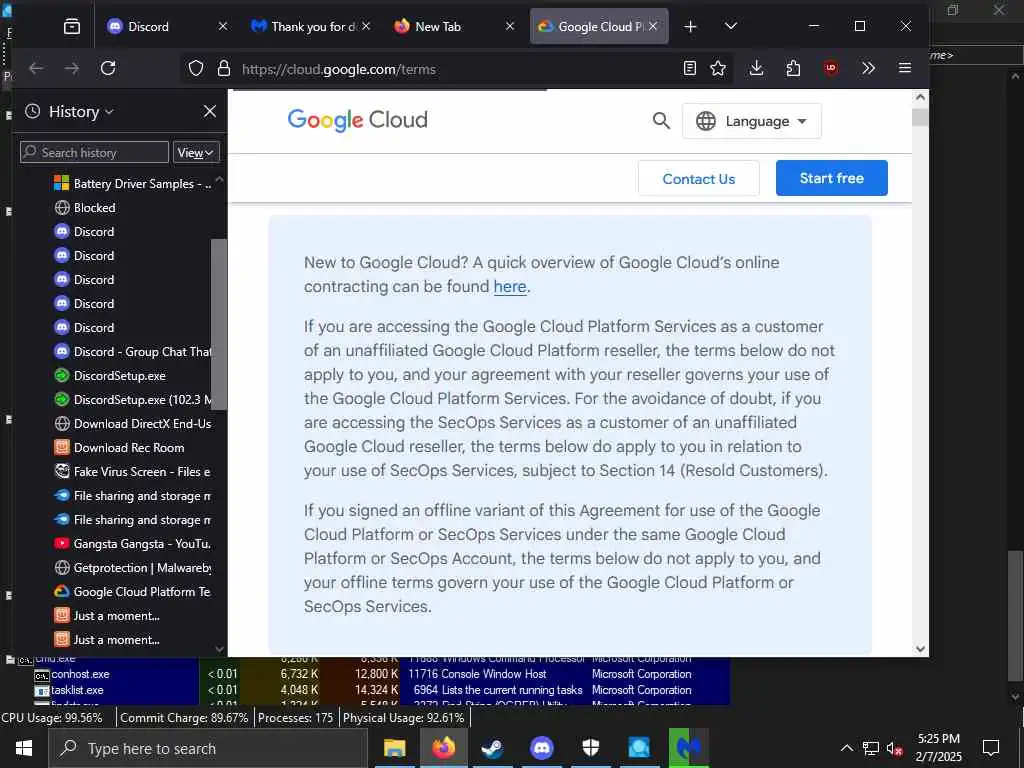Open tracking protection shield icon
Image resolution: width=1024 pixels, height=768 pixels.
pos(196,68)
